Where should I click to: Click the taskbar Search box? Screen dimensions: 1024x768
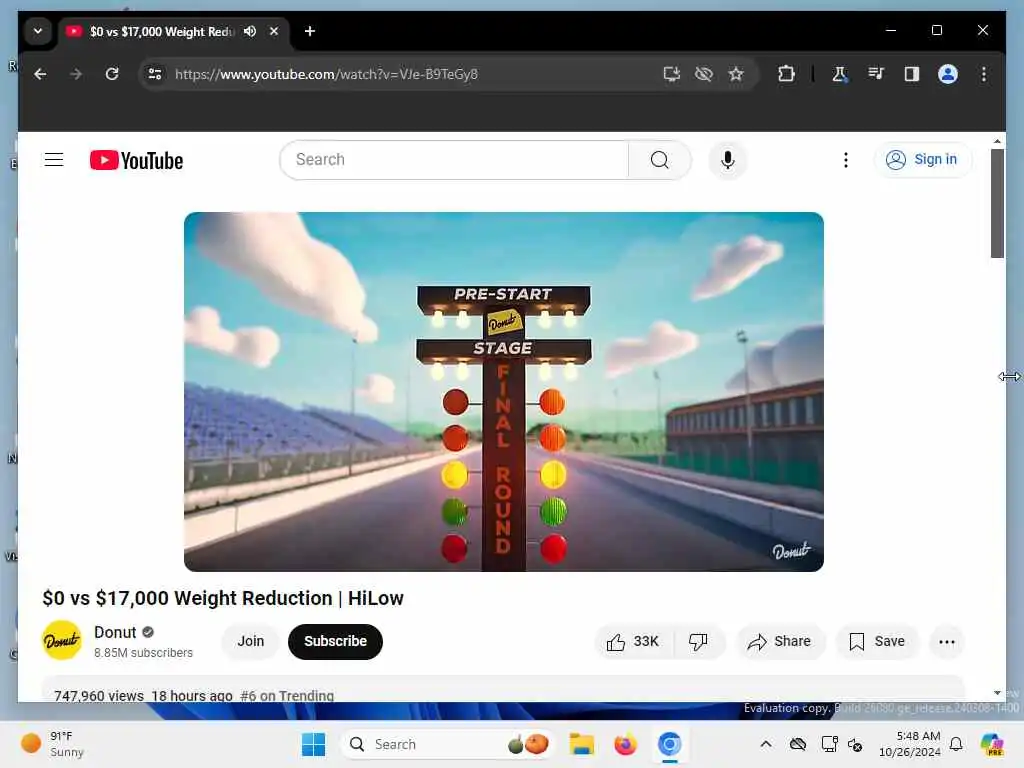coord(448,744)
